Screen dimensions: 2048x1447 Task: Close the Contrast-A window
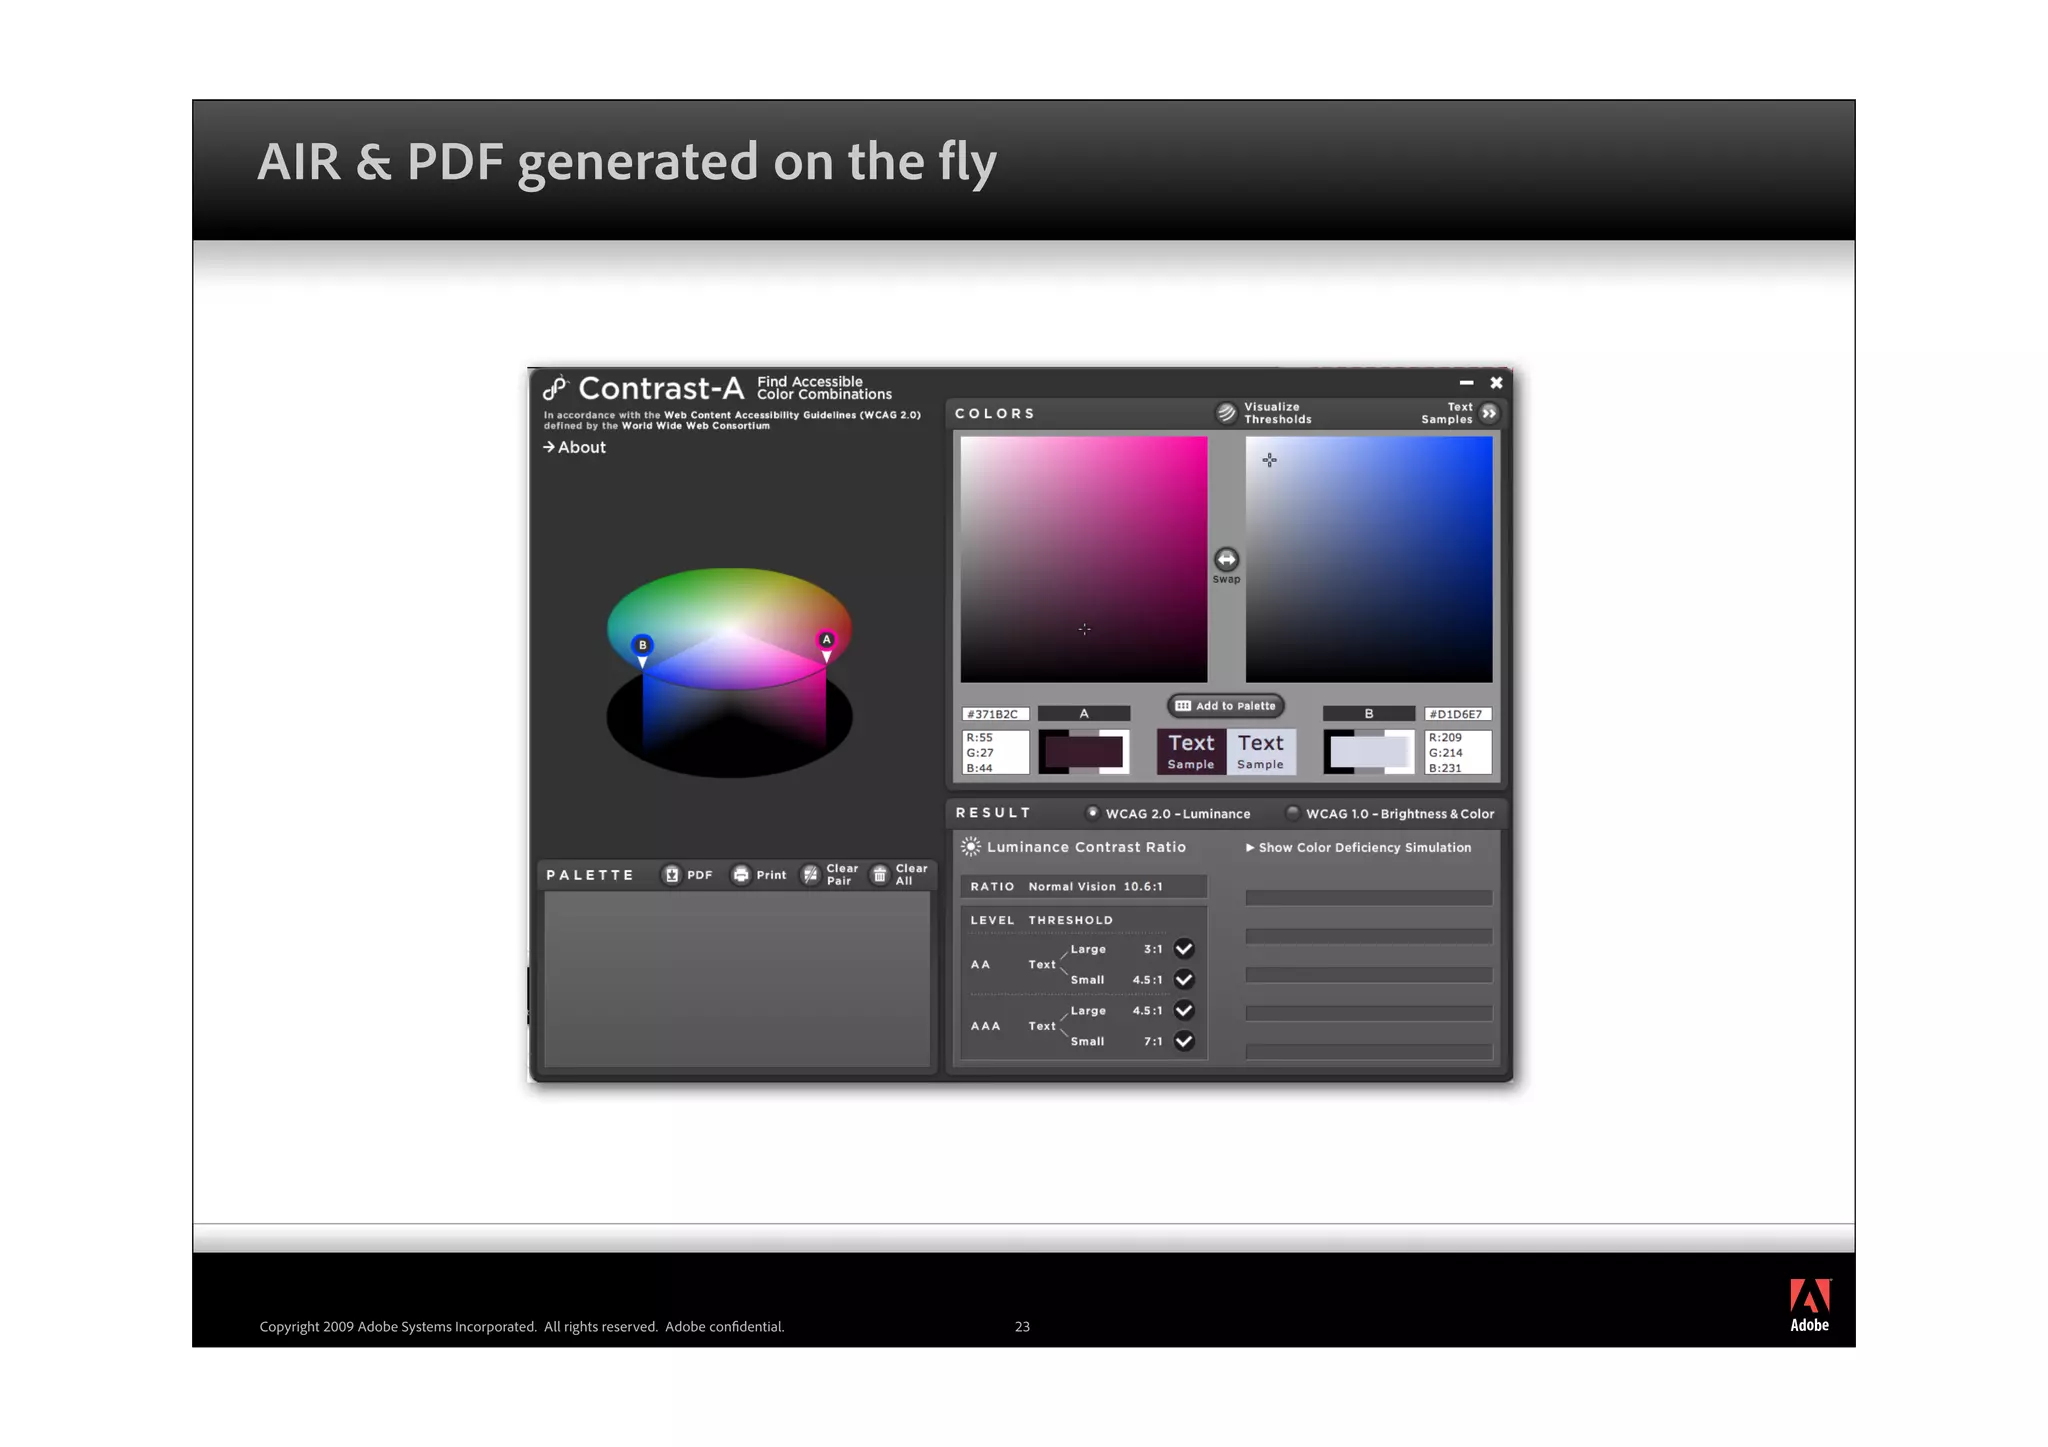(1496, 383)
